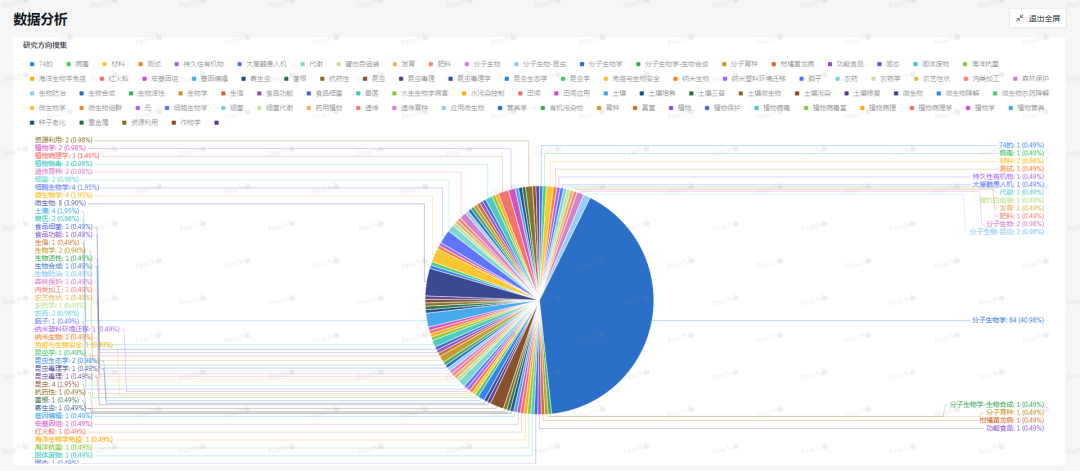
Task: Click the unlabeled purple legend marker after 作物学
Action: [216, 122]
